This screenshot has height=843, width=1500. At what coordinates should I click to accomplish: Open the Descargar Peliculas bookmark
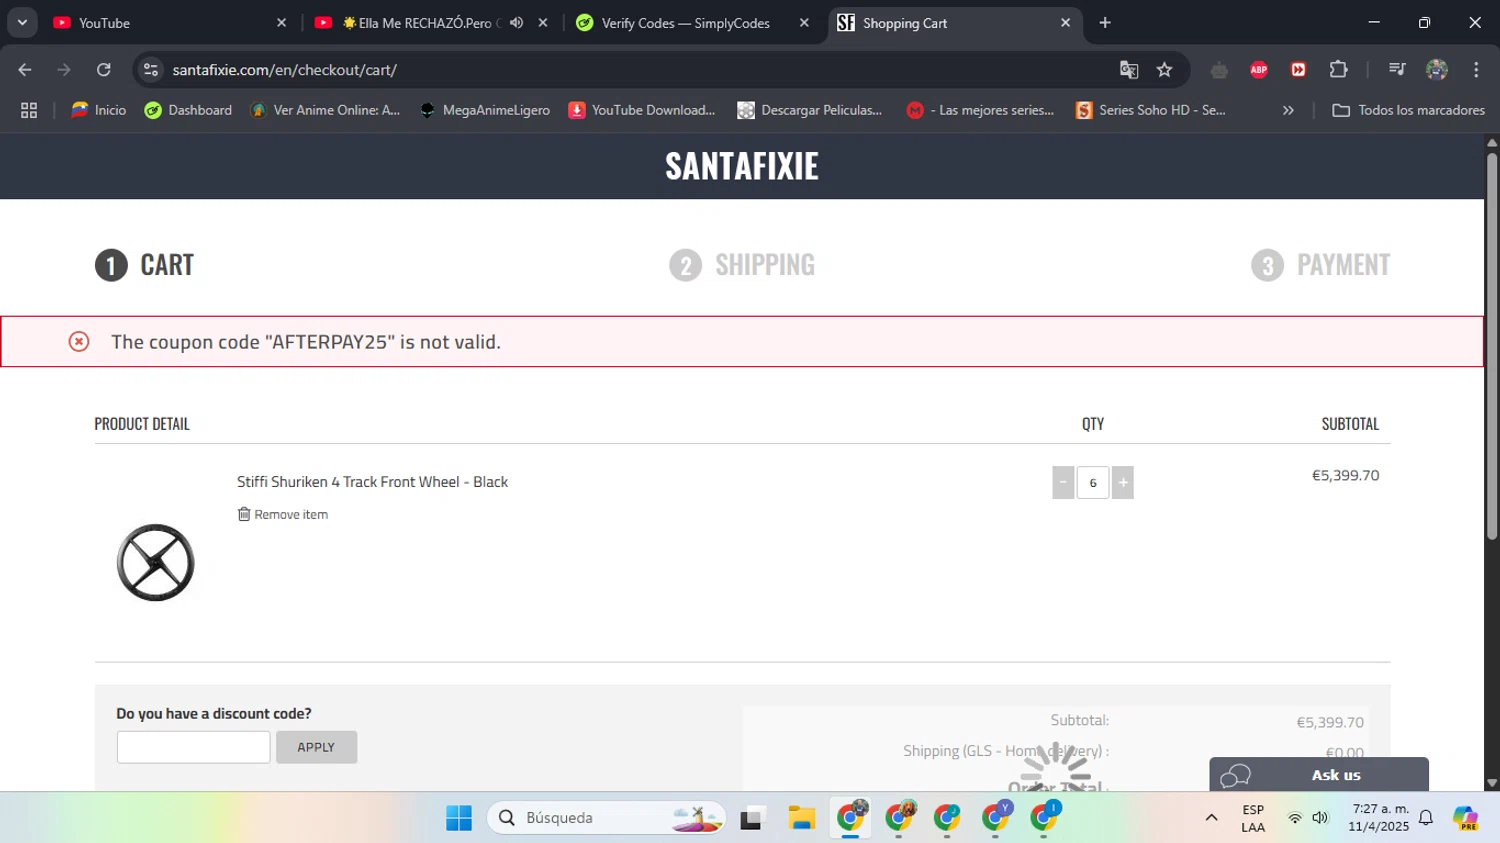click(x=810, y=110)
